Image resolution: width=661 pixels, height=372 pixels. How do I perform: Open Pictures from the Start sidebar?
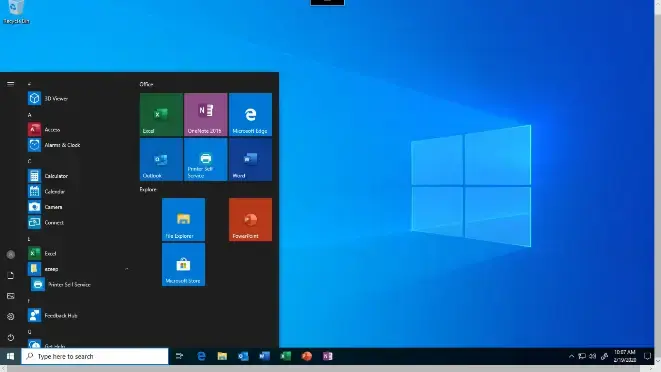(x=11, y=296)
